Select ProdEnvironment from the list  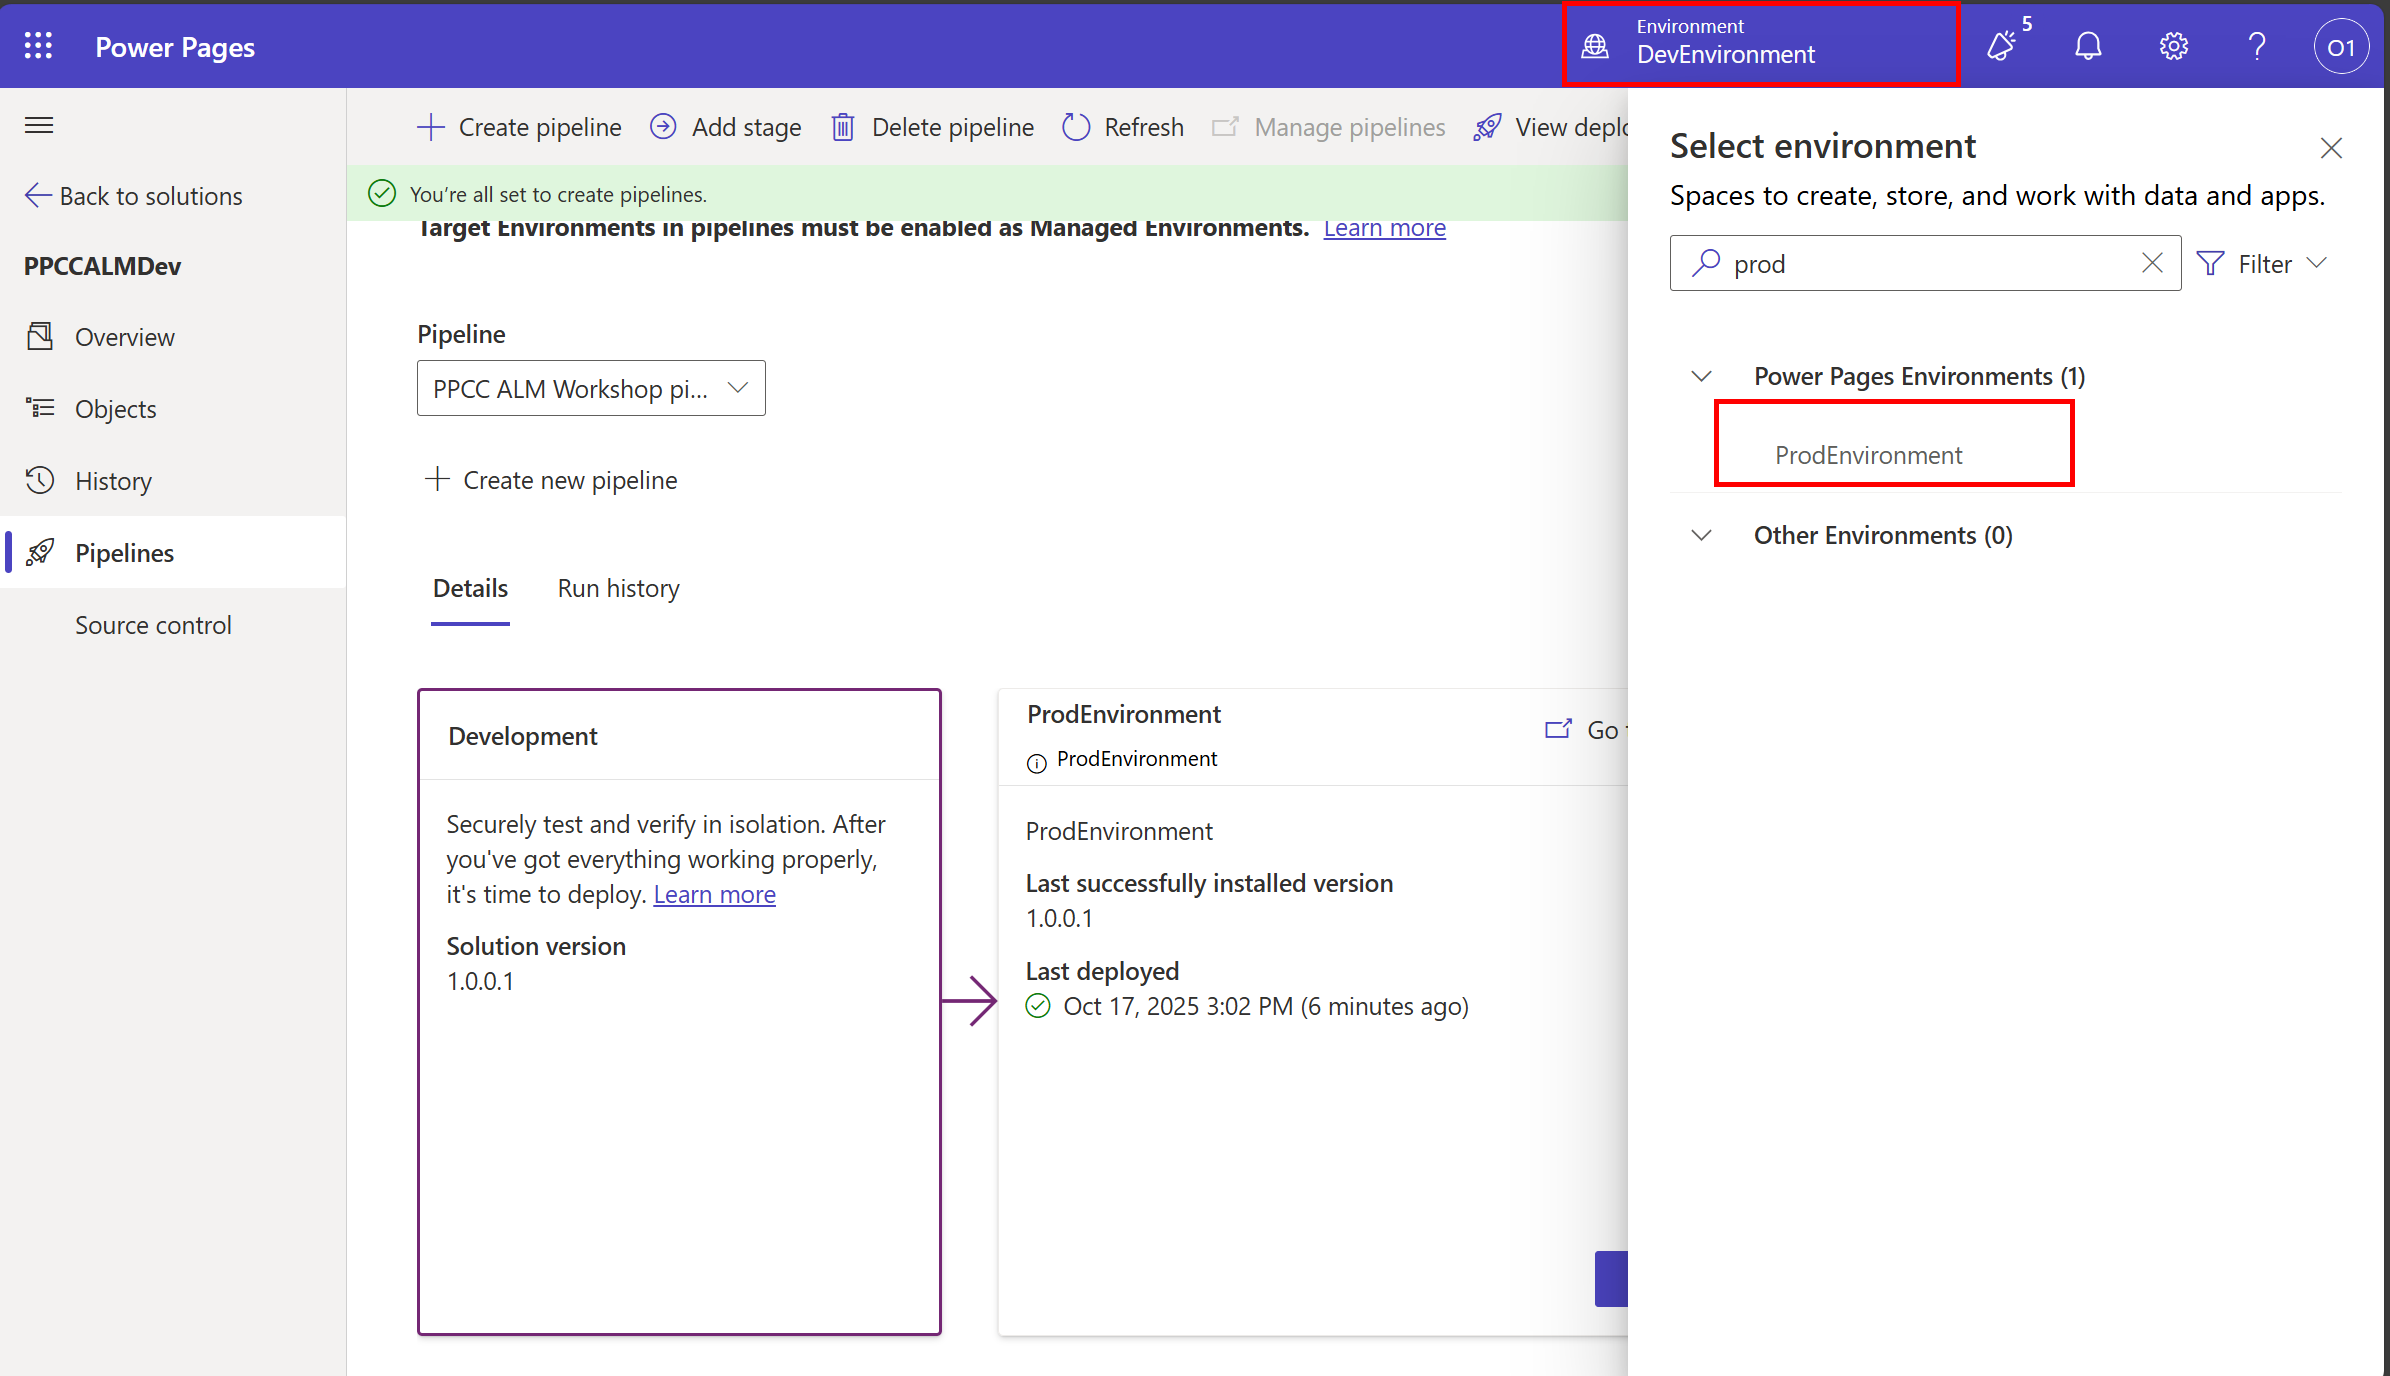click(1867, 455)
